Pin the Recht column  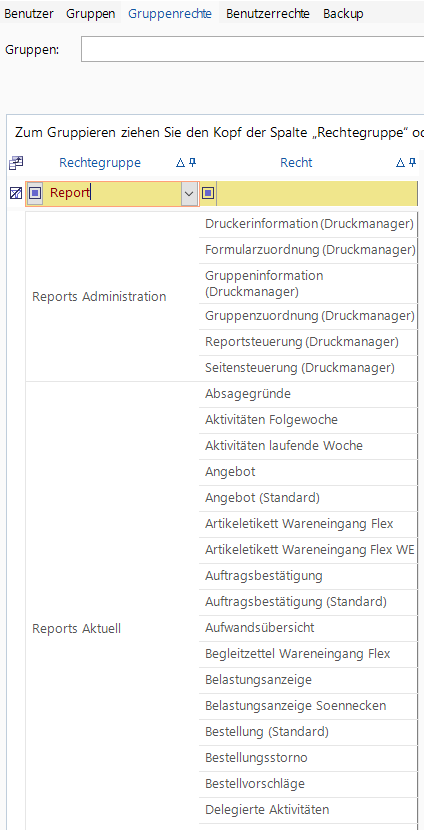click(x=413, y=163)
